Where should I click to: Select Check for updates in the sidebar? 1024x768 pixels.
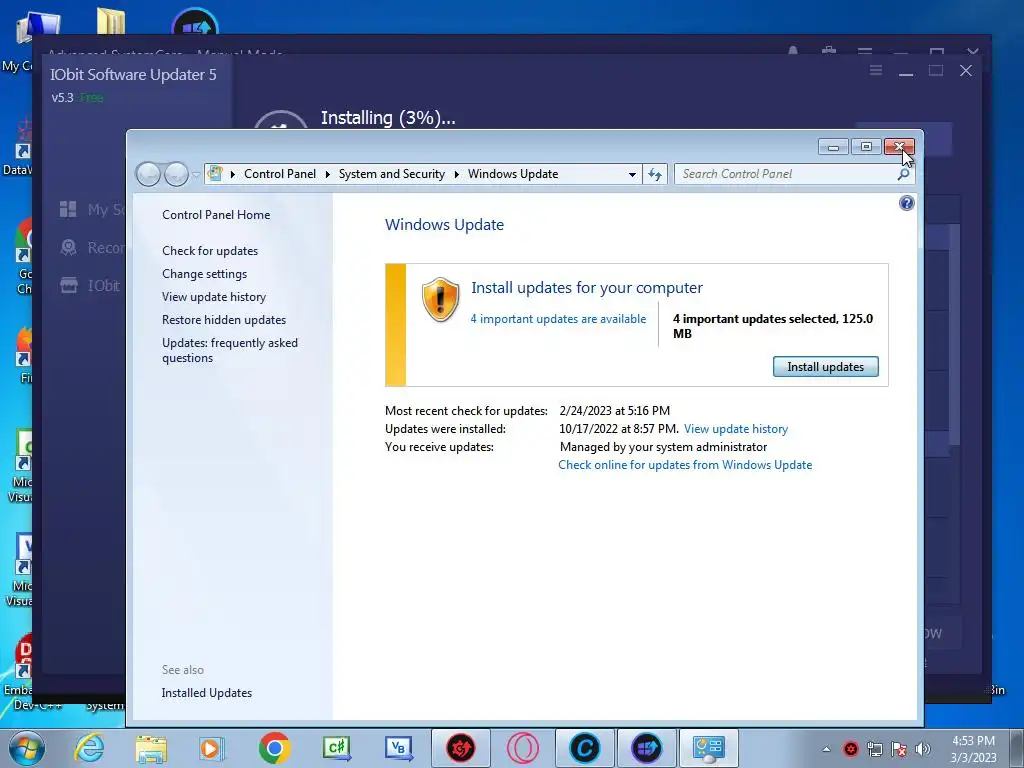pos(210,251)
